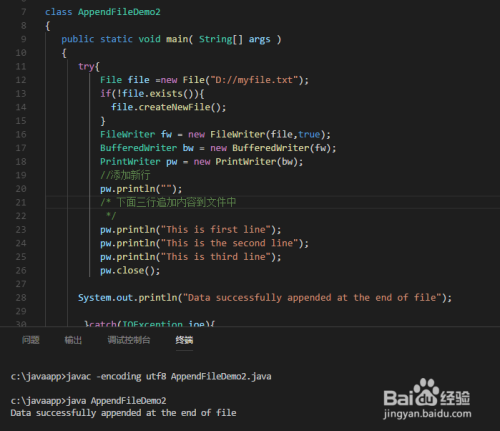Click the //添加新行 comment
Image resolution: width=500 pixels, height=431 pixels.
[125, 175]
